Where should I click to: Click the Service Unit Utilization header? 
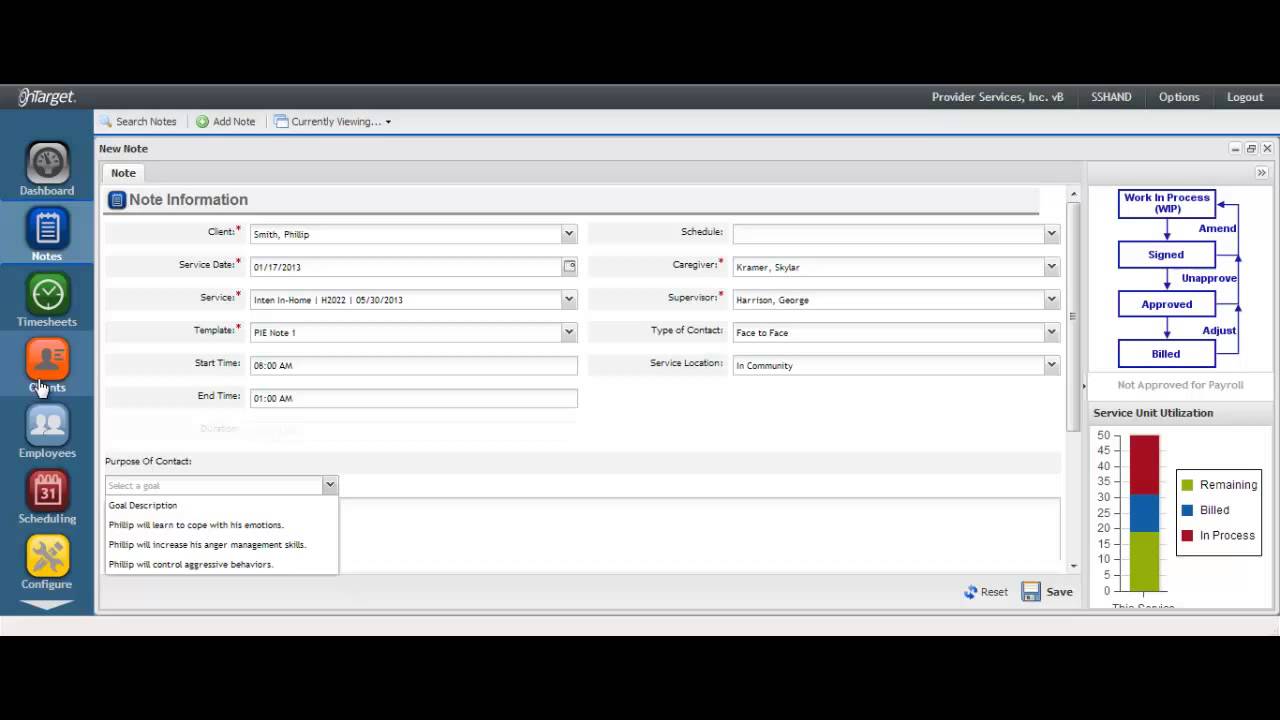pyautogui.click(x=1153, y=413)
